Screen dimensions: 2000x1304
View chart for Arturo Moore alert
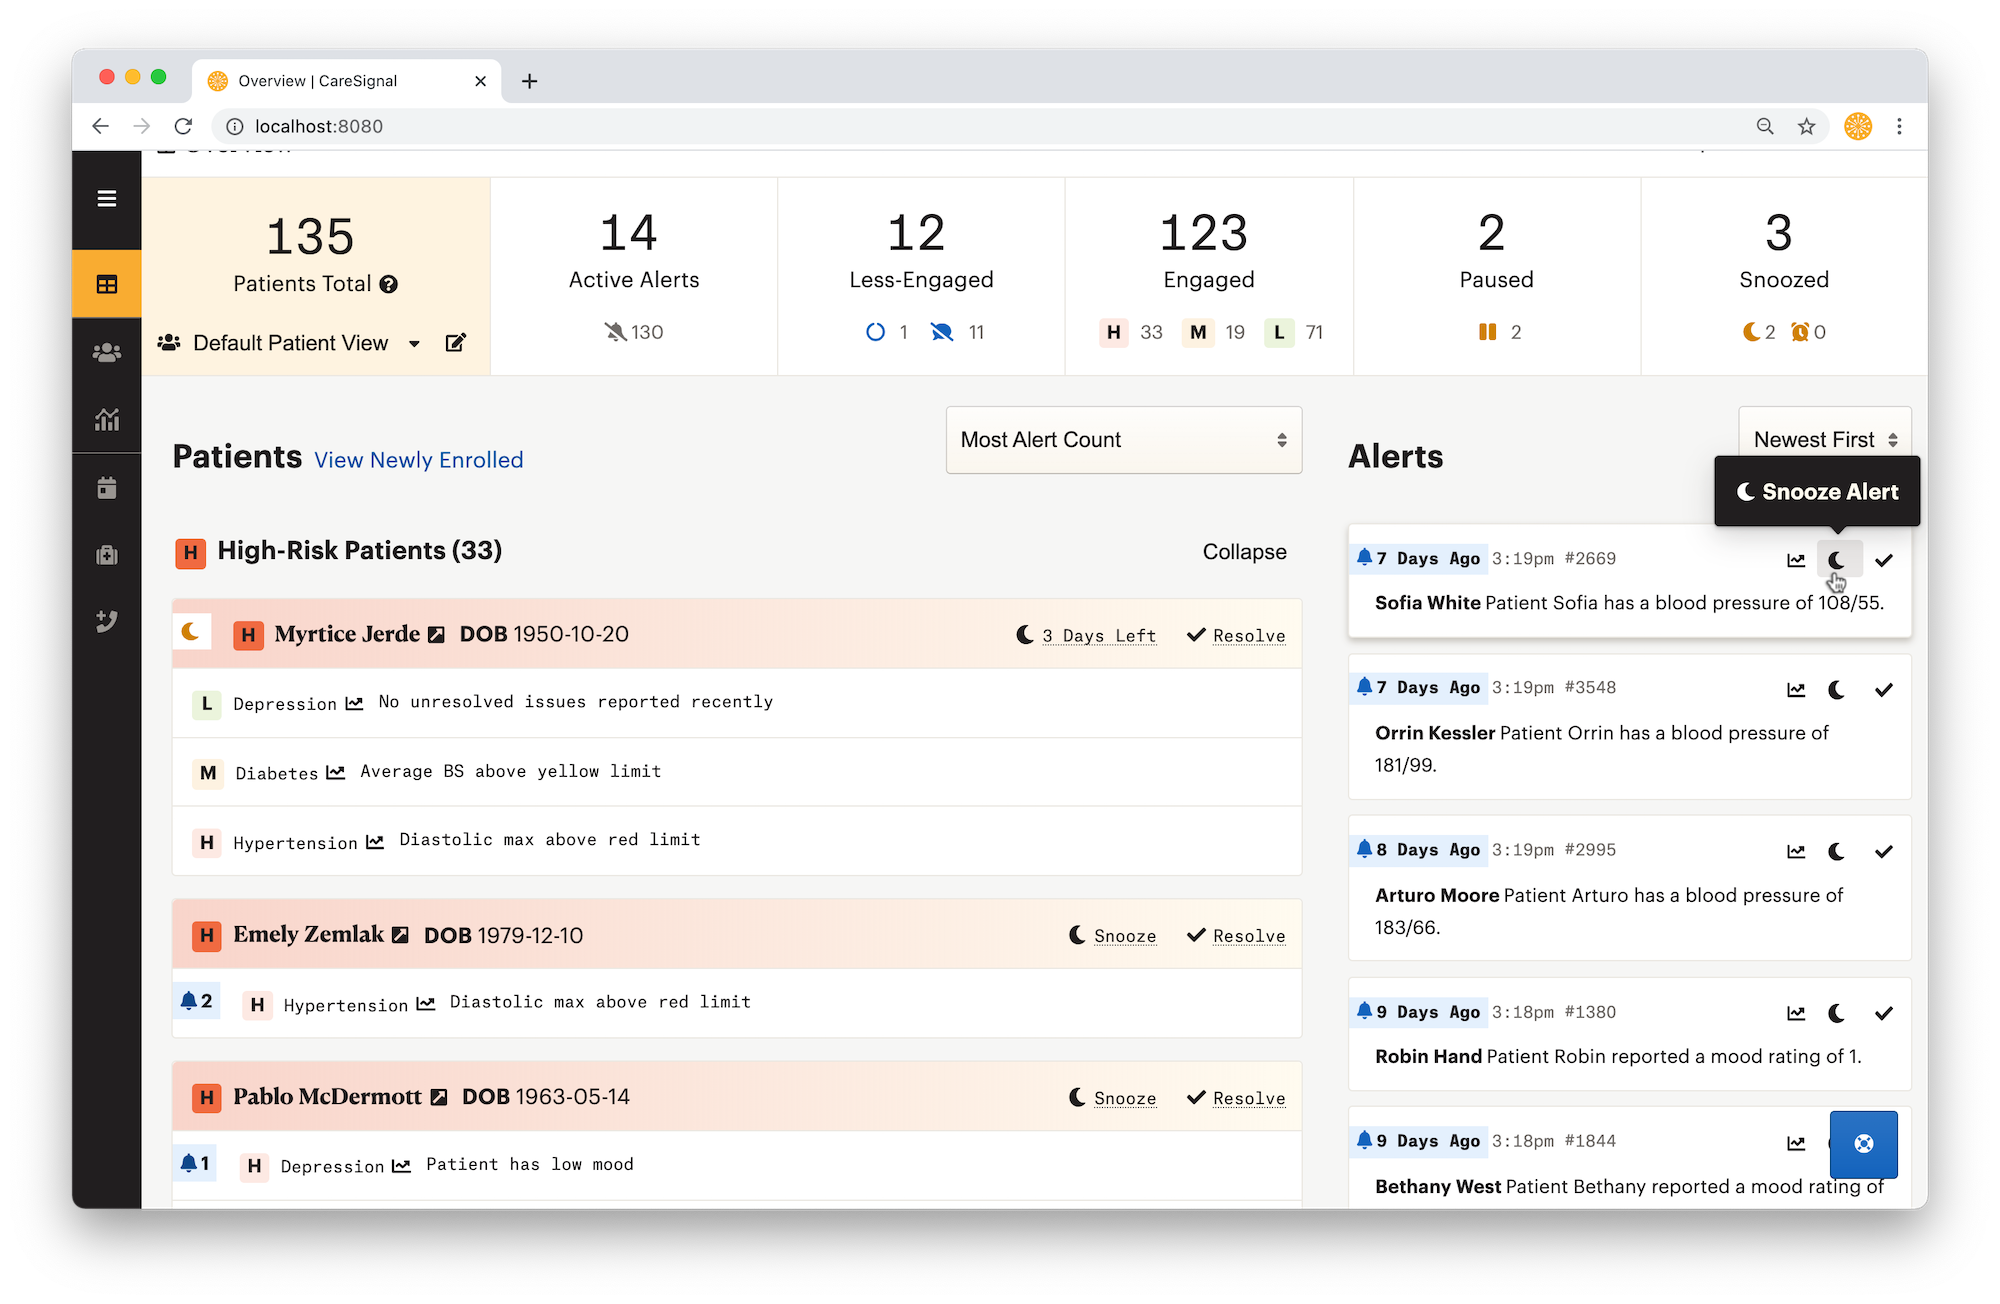1796,852
